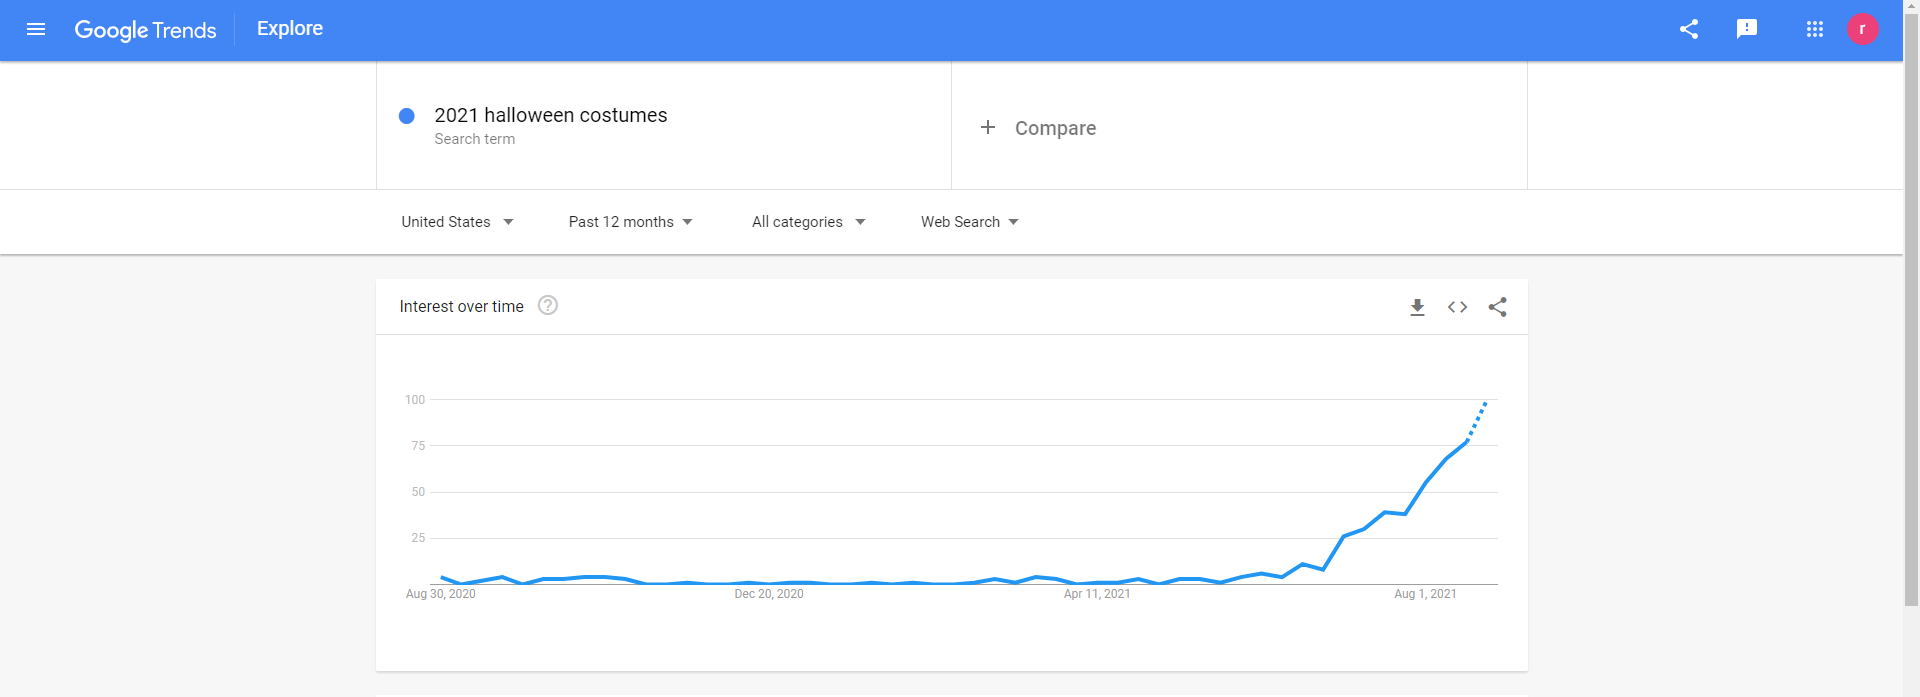The image size is (1920, 697).
Task: Share the Interest over time chart
Action: click(1497, 307)
